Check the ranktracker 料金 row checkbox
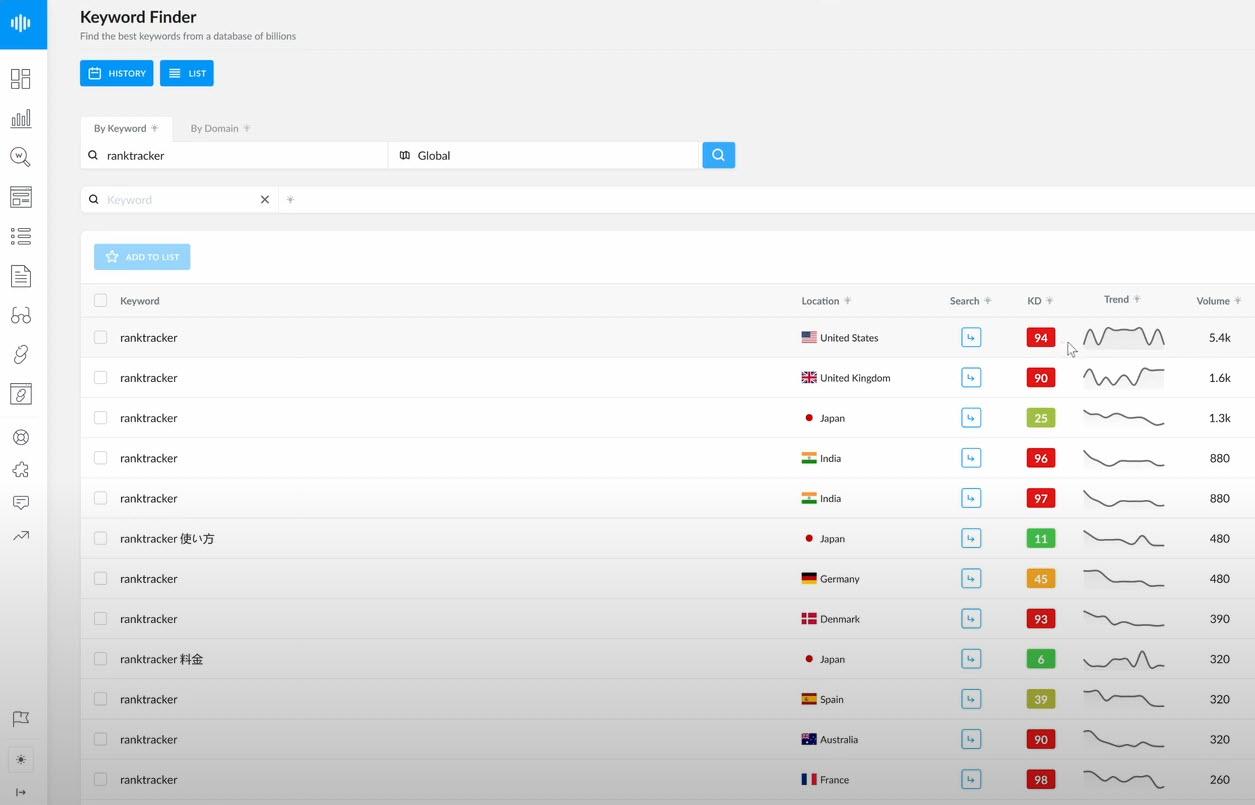This screenshot has width=1255, height=805. (100, 659)
